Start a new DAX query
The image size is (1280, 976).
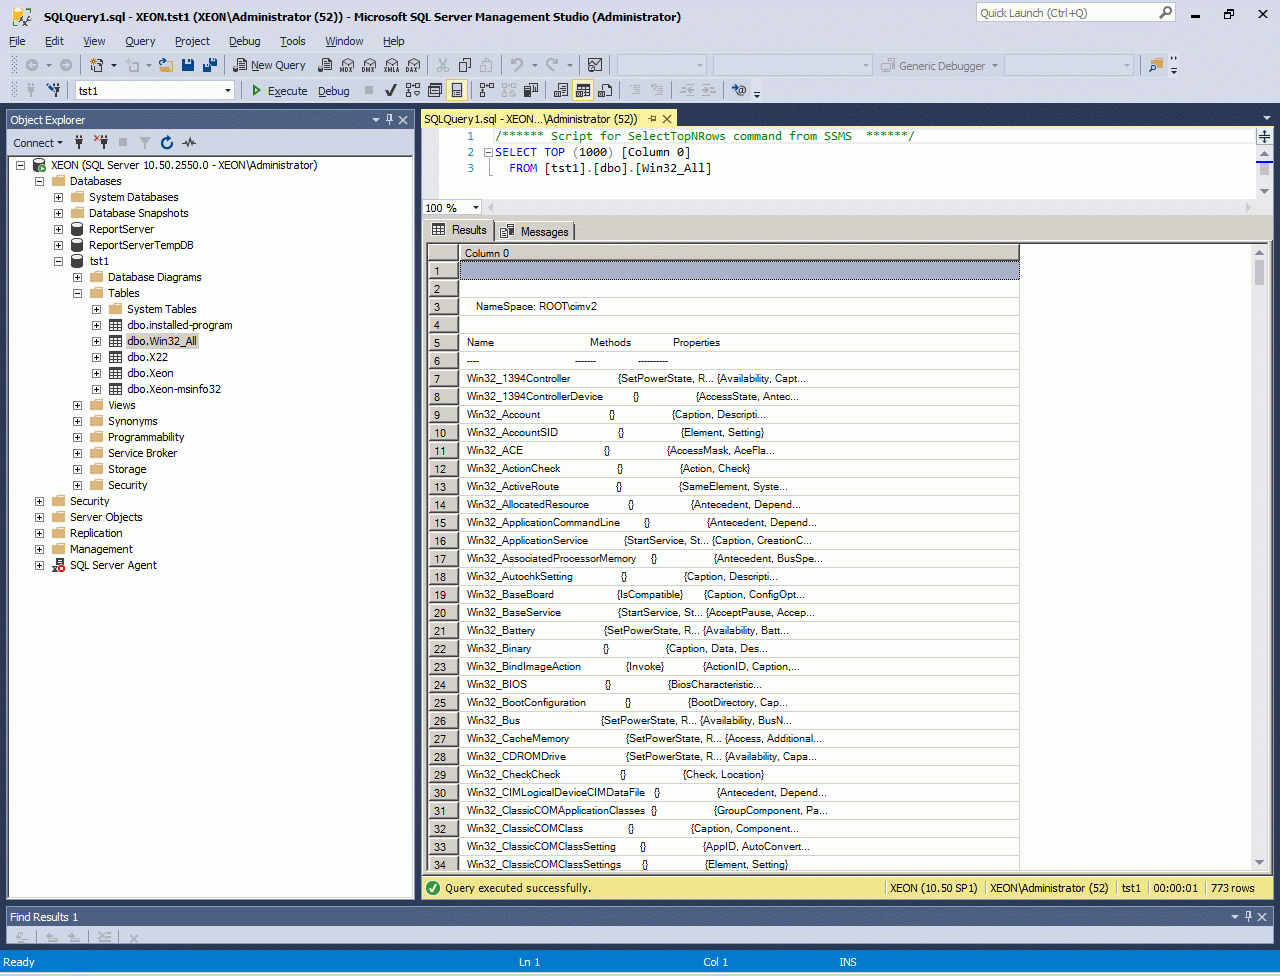coord(413,65)
